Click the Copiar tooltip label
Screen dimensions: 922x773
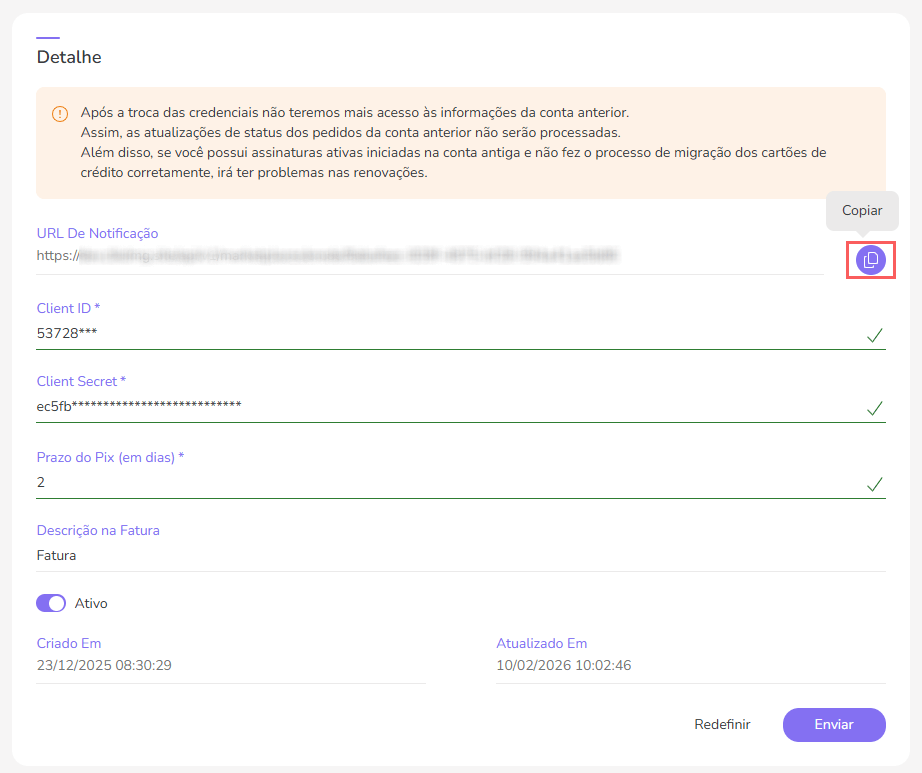(861, 211)
